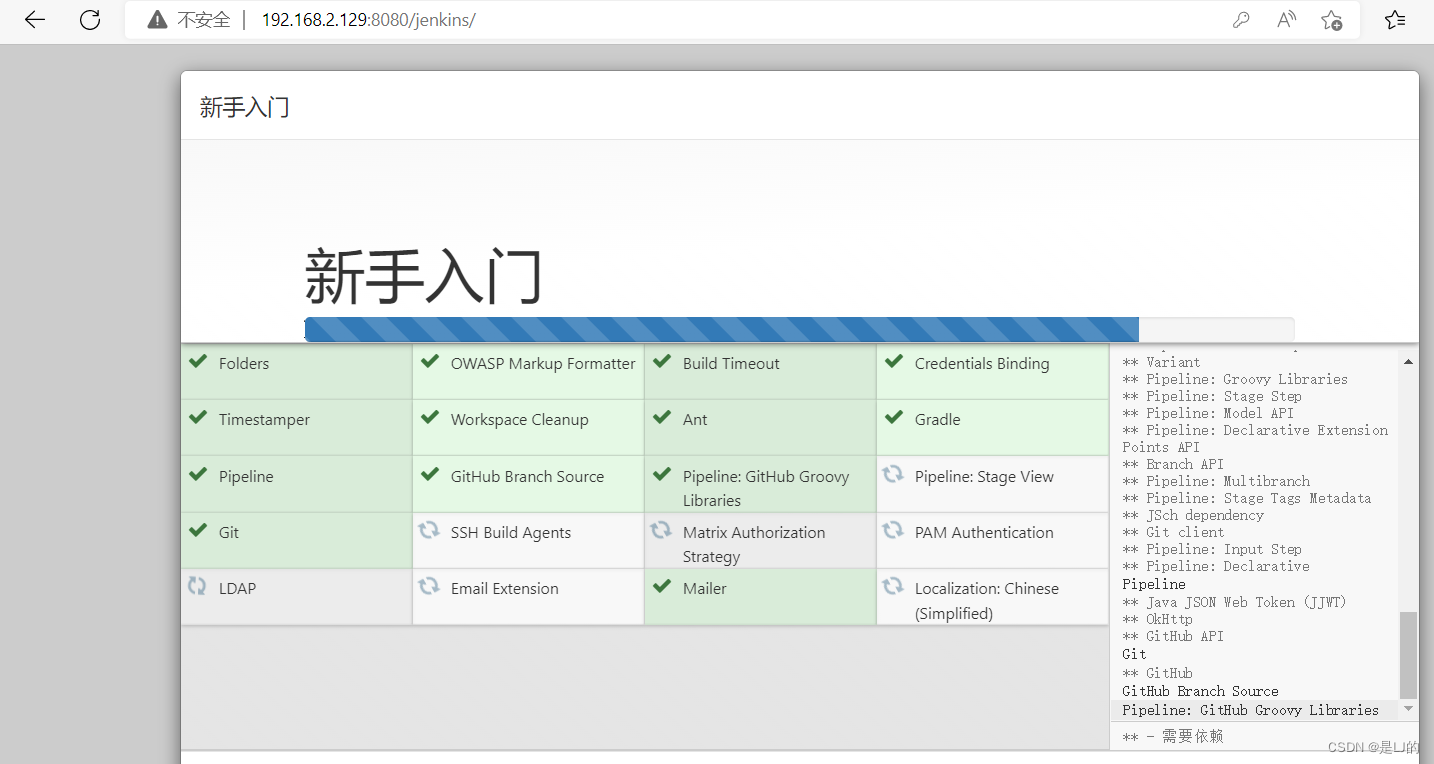Select the SSH Build Agents label

coord(511,533)
